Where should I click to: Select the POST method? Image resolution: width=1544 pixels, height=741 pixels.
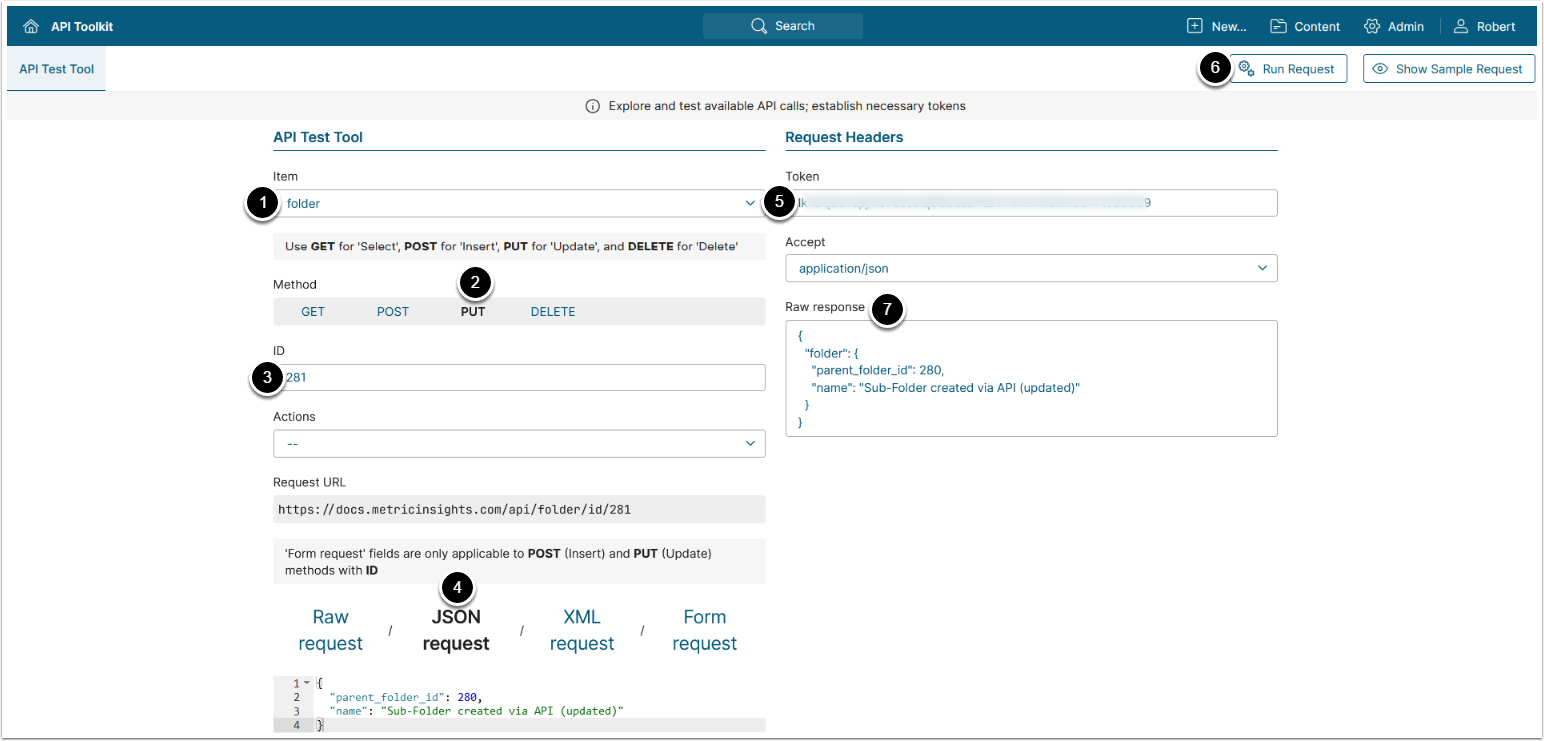(393, 312)
